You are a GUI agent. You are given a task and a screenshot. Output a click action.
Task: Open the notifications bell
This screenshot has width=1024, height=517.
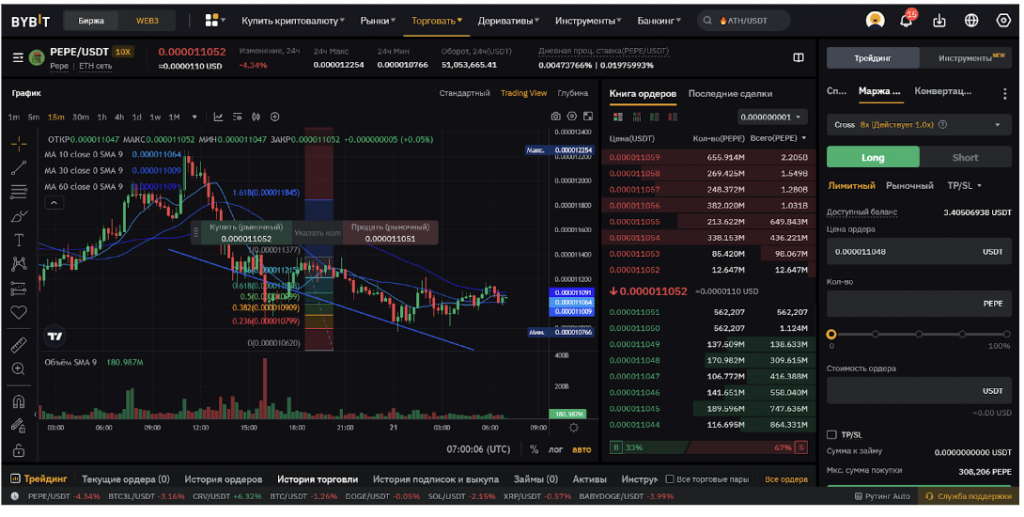pos(906,20)
